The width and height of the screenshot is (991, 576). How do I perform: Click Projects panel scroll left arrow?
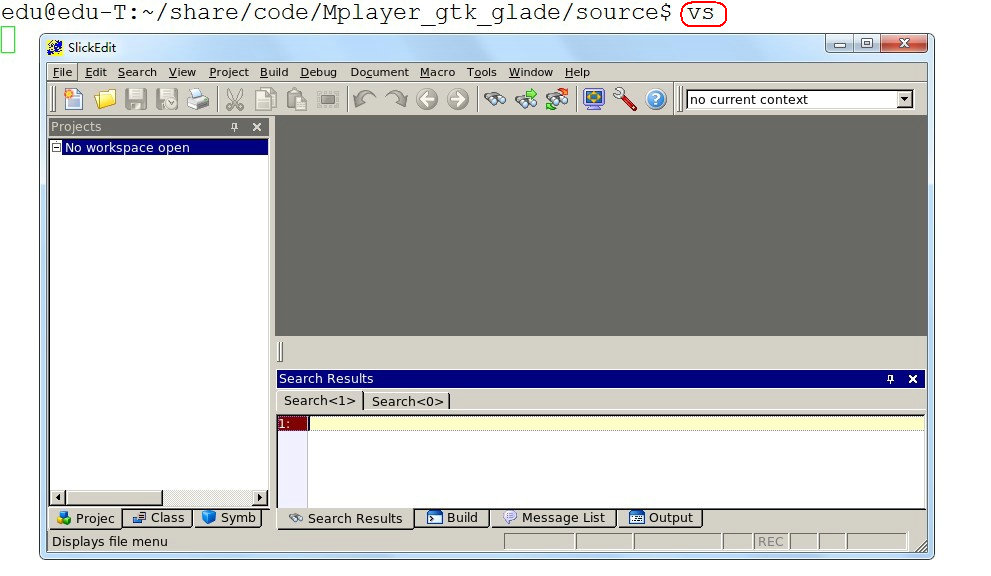(x=58, y=498)
